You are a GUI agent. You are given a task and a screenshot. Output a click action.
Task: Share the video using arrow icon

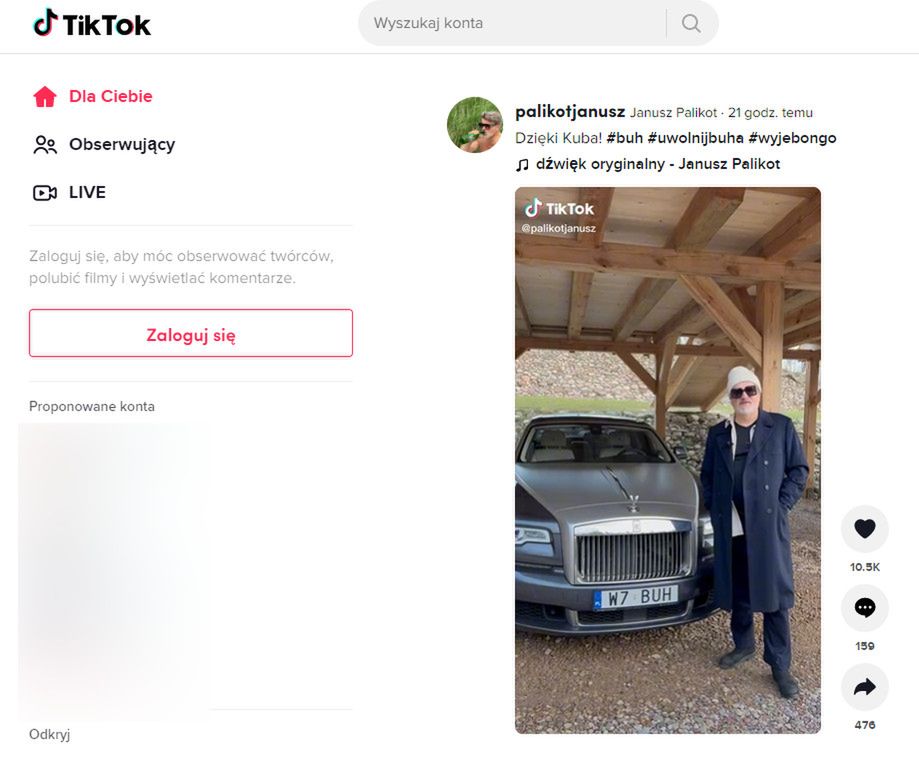pyautogui.click(x=865, y=687)
